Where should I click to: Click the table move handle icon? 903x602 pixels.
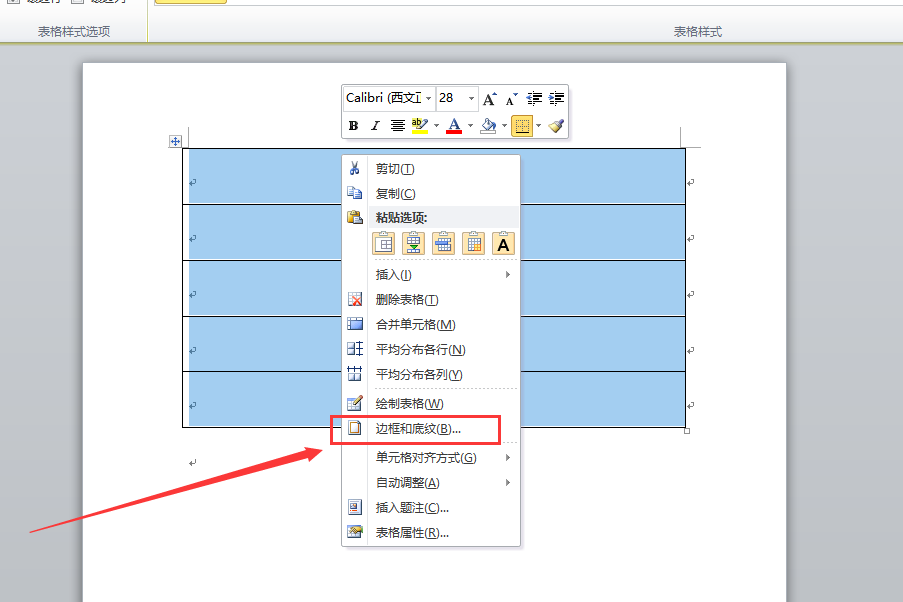175,141
